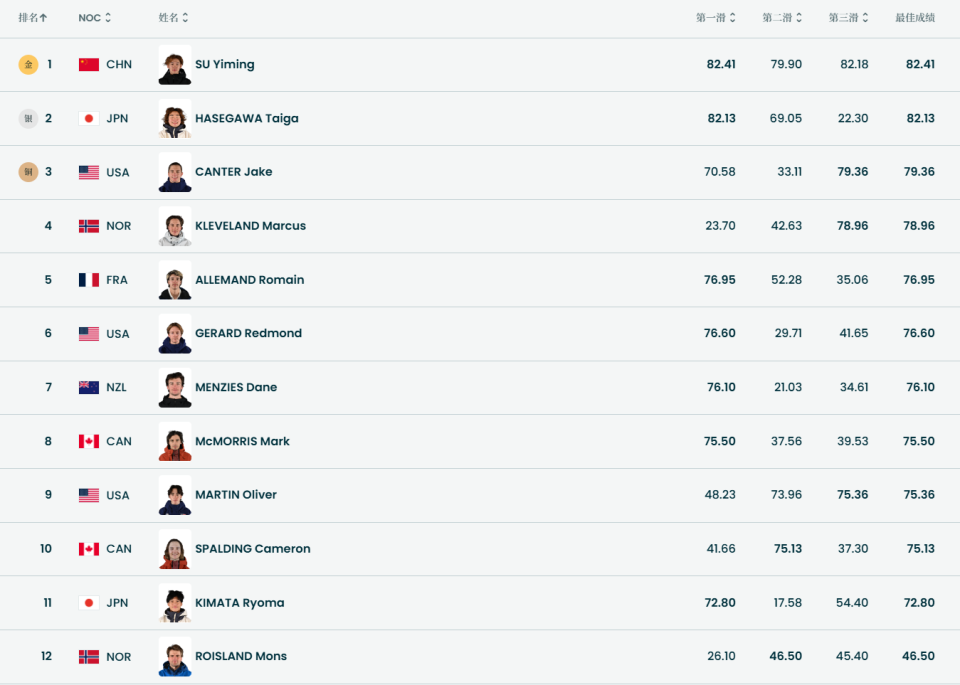Click the France flag beside ALLEMAND Romain
The height and width of the screenshot is (685, 960).
[89, 280]
